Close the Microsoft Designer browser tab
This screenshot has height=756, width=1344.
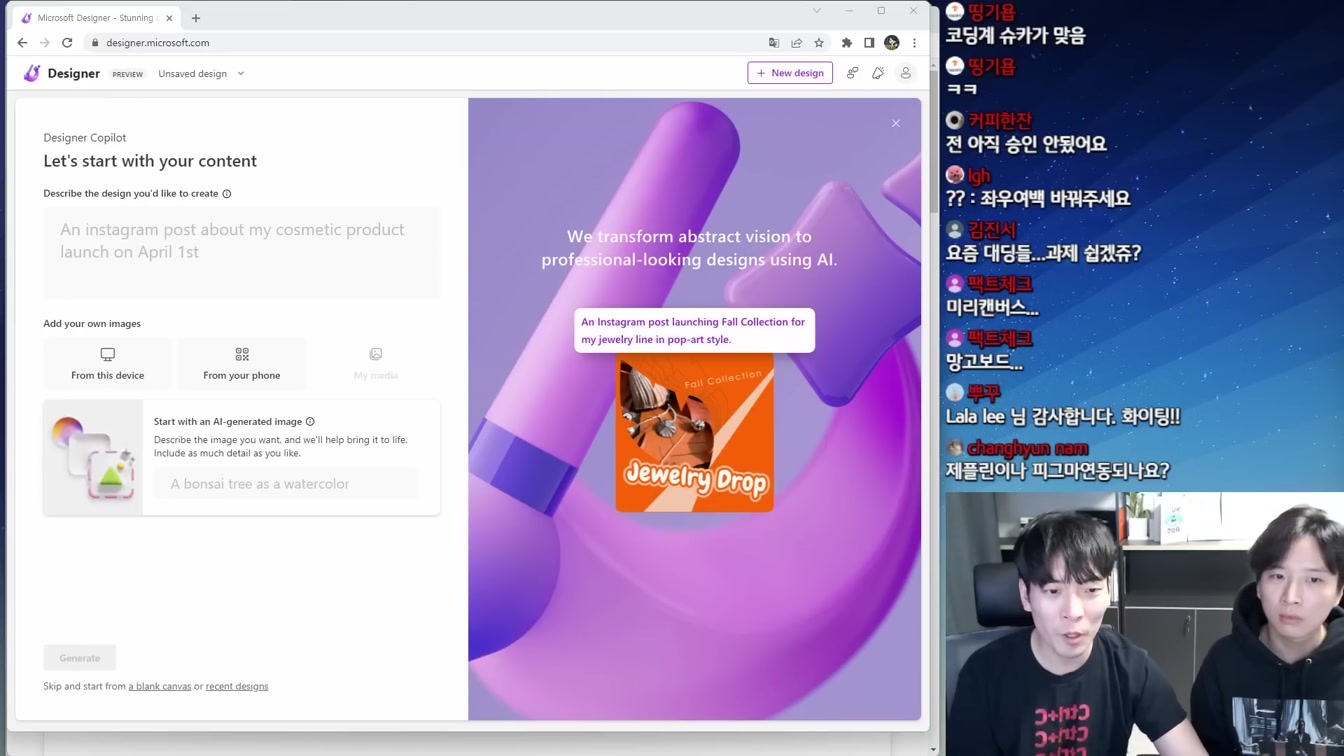169,18
